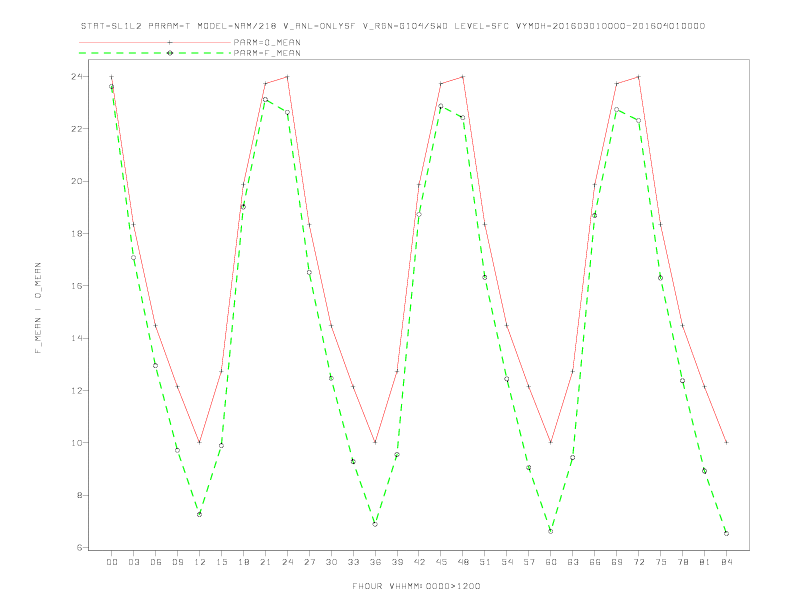Click the green F_MEAN circle marker at hour 03
Image resolution: width=792 pixels, height=612 pixels.
(x=133, y=258)
